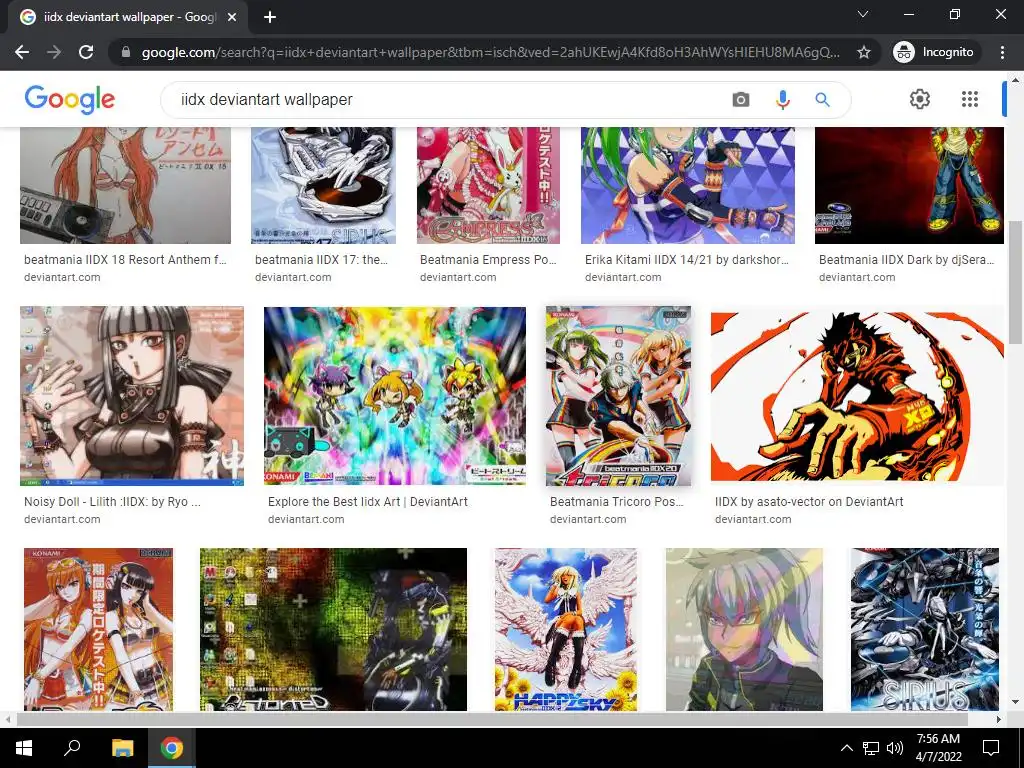Click the scrollbar down arrow
The height and width of the screenshot is (768, 1024).
(x=1014, y=703)
